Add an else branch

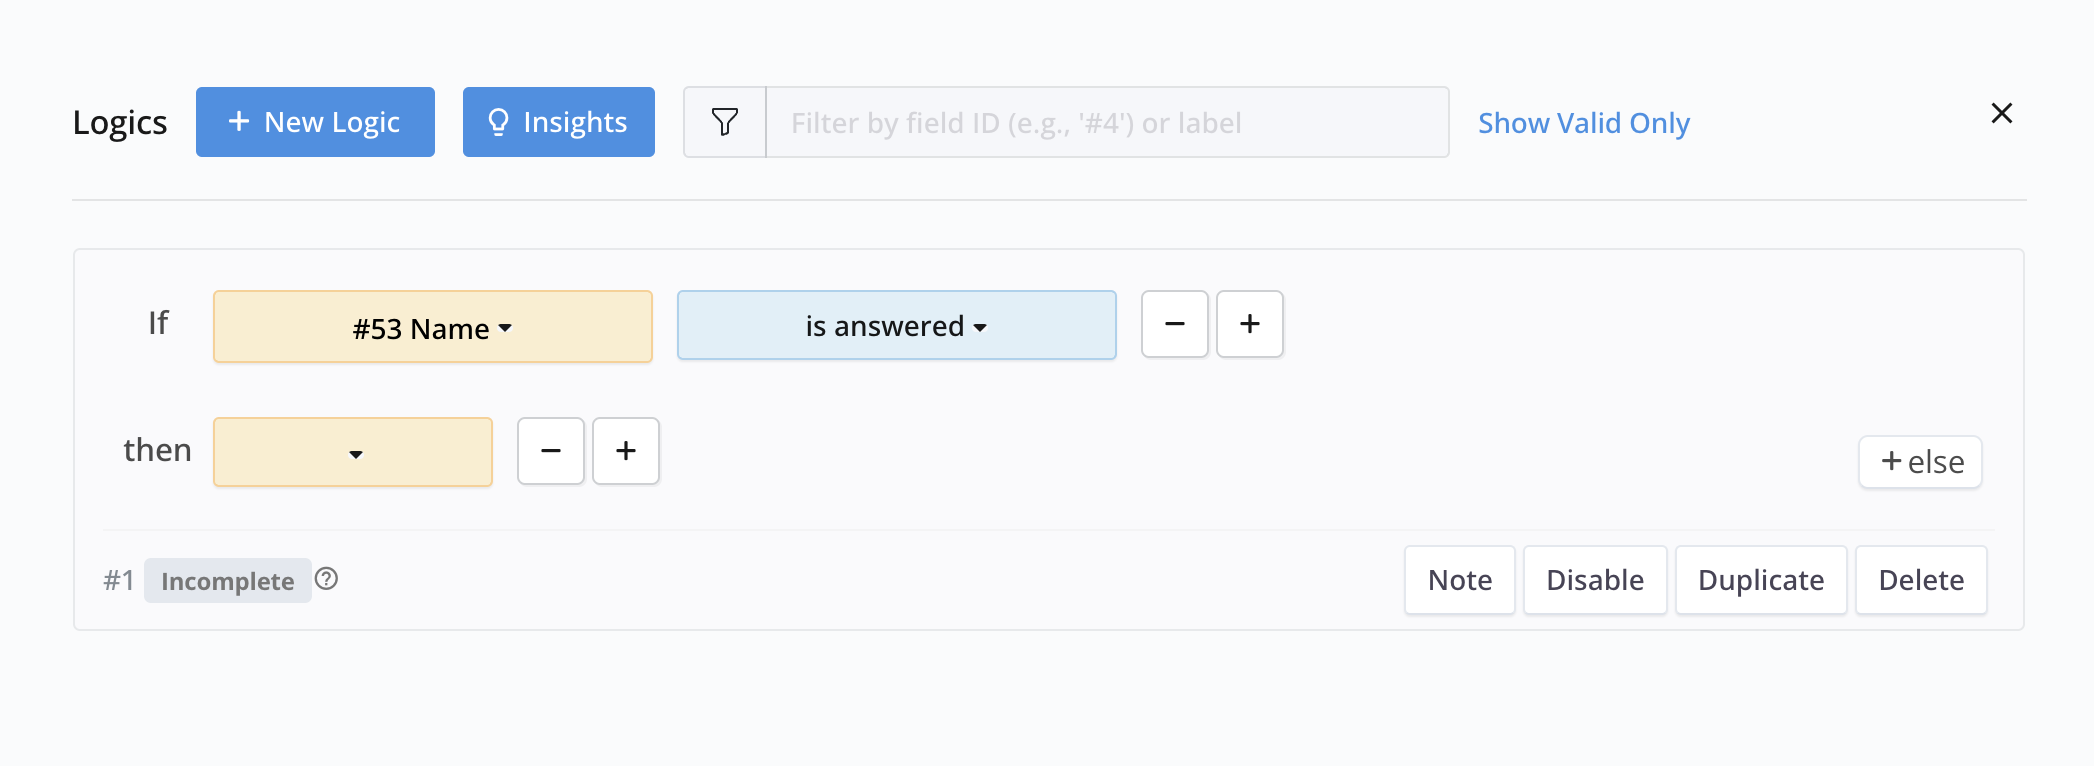tap(1920, 462)
